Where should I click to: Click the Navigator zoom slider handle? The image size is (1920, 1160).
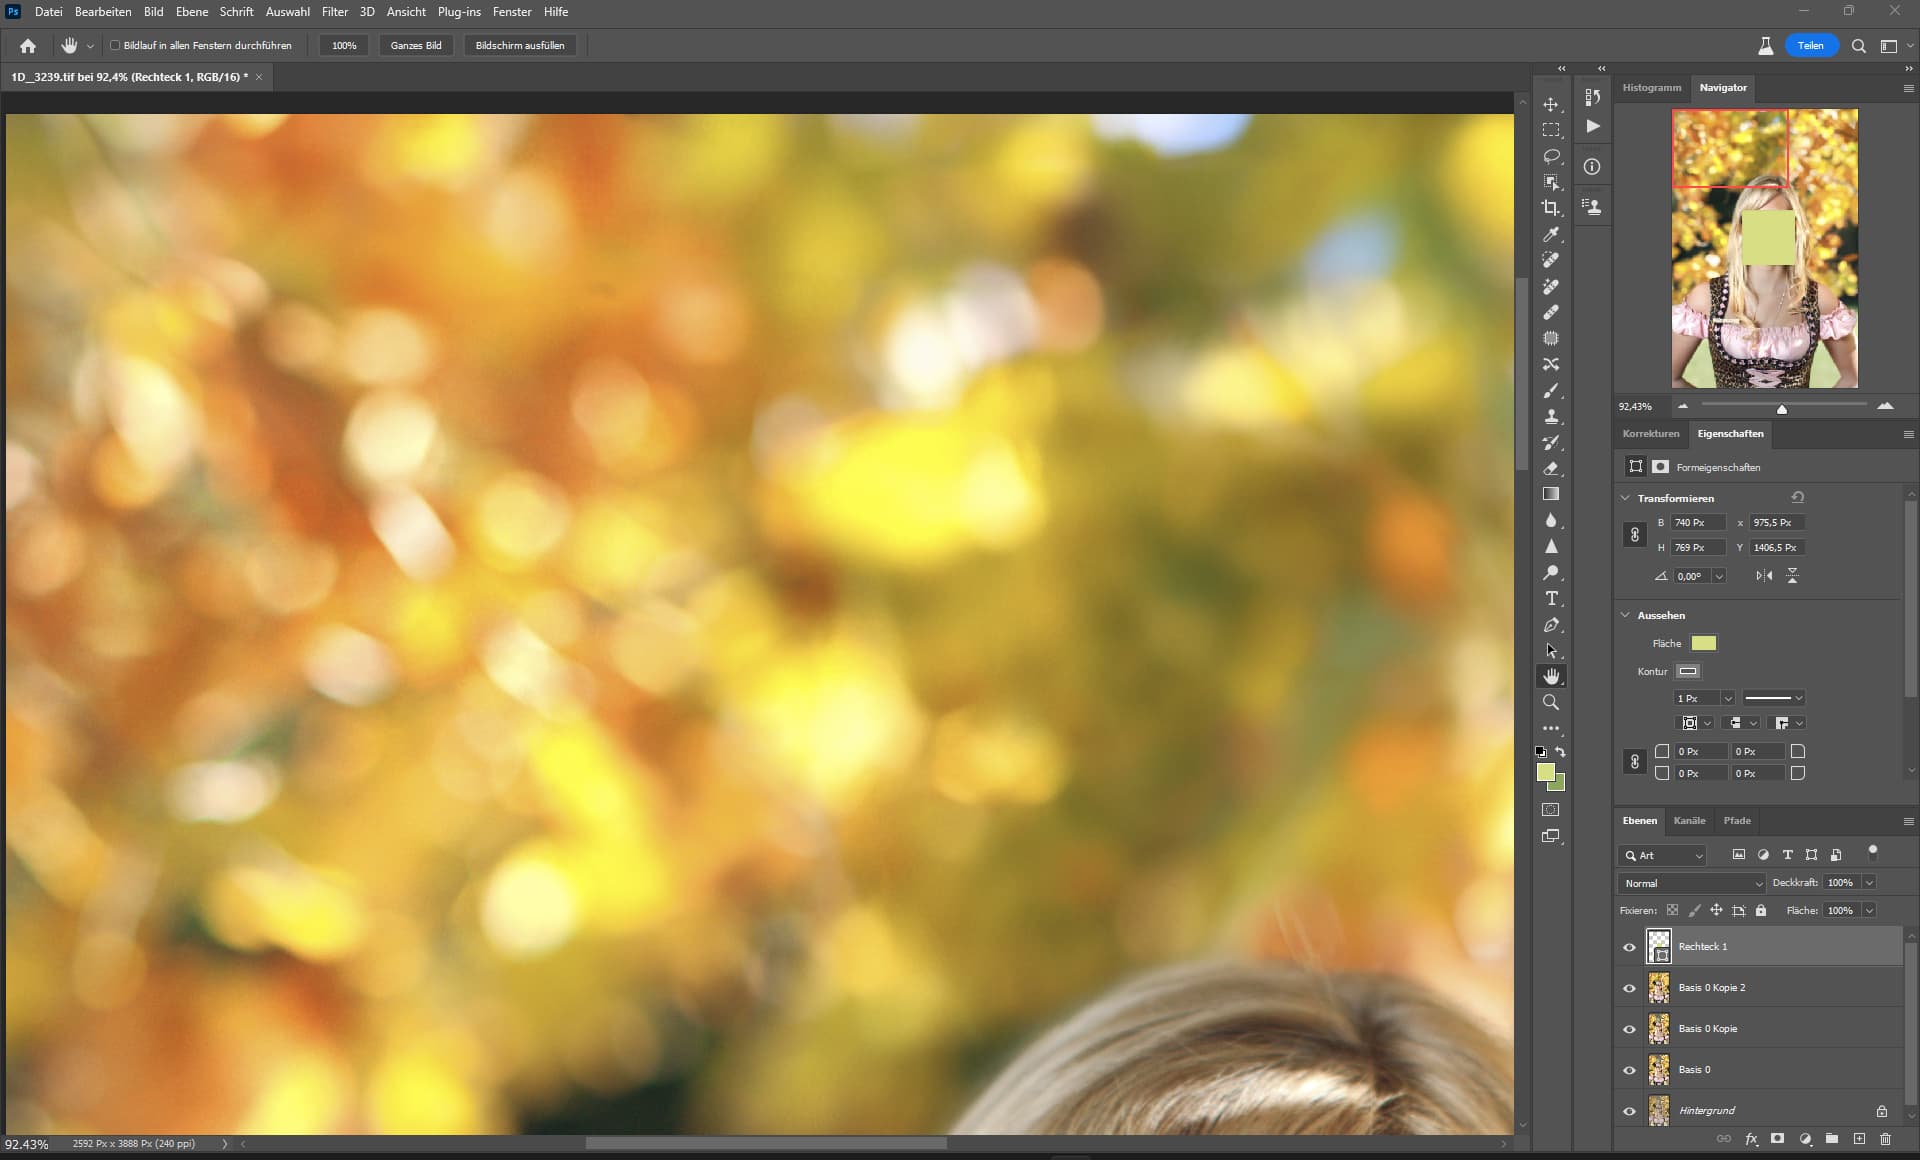coord(1781,409)
